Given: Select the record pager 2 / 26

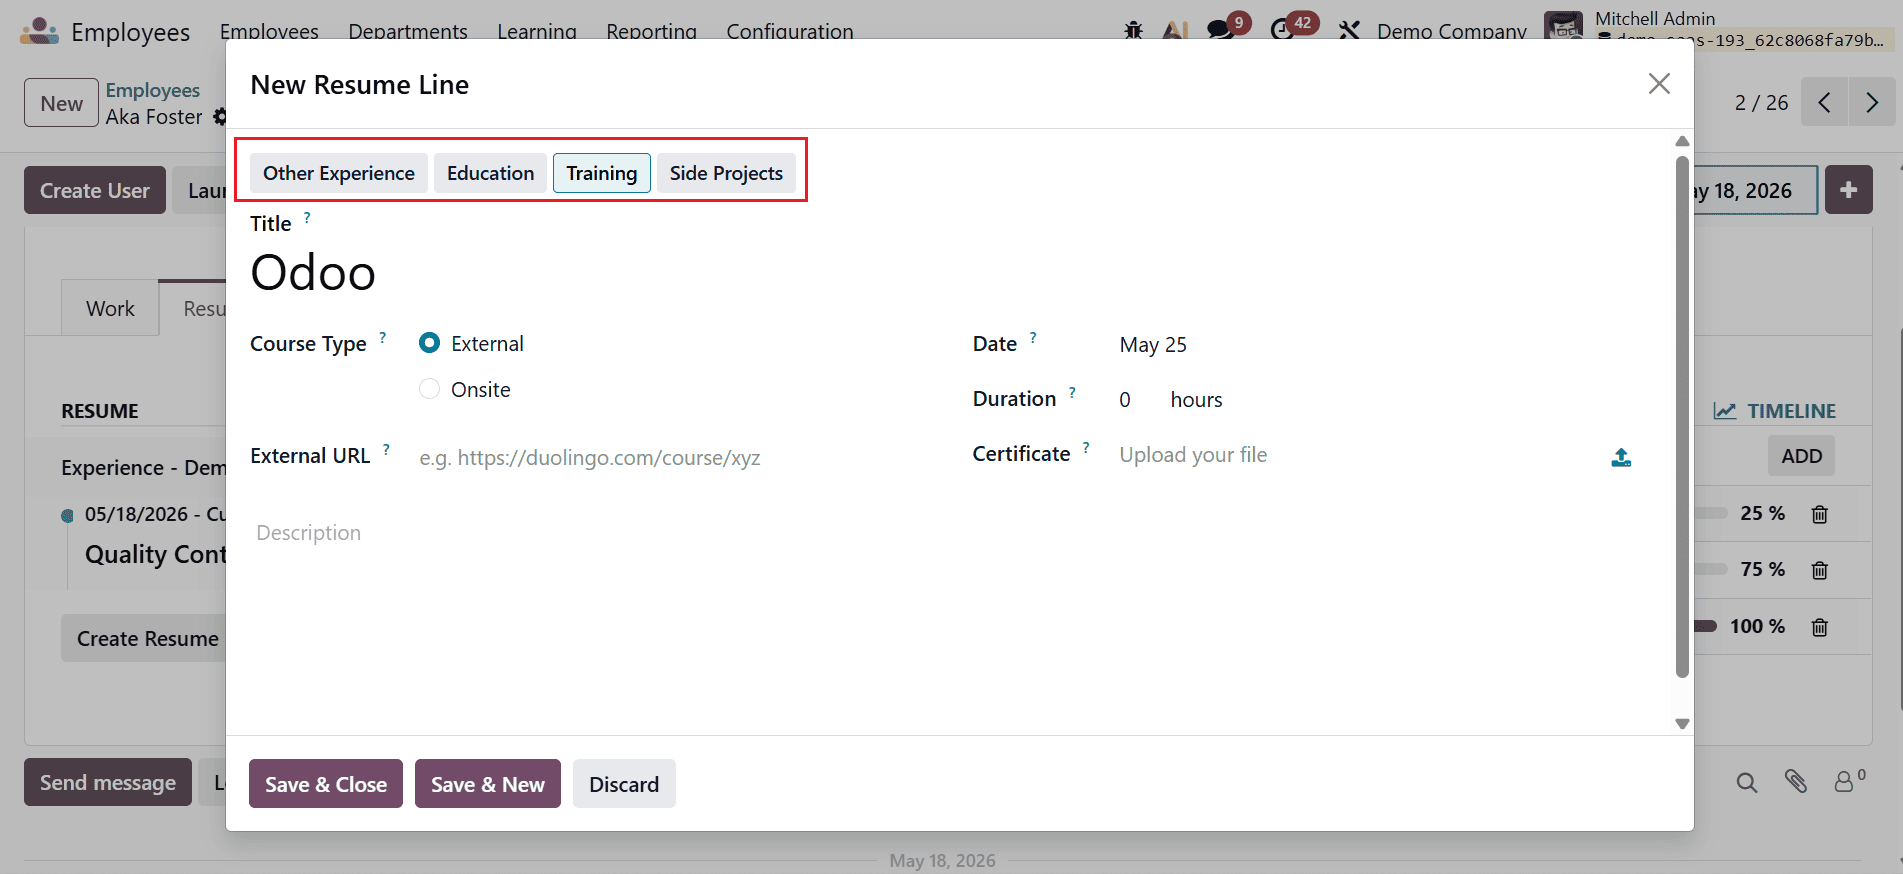Looking at the screenshot, I should tap(1761, 103).
